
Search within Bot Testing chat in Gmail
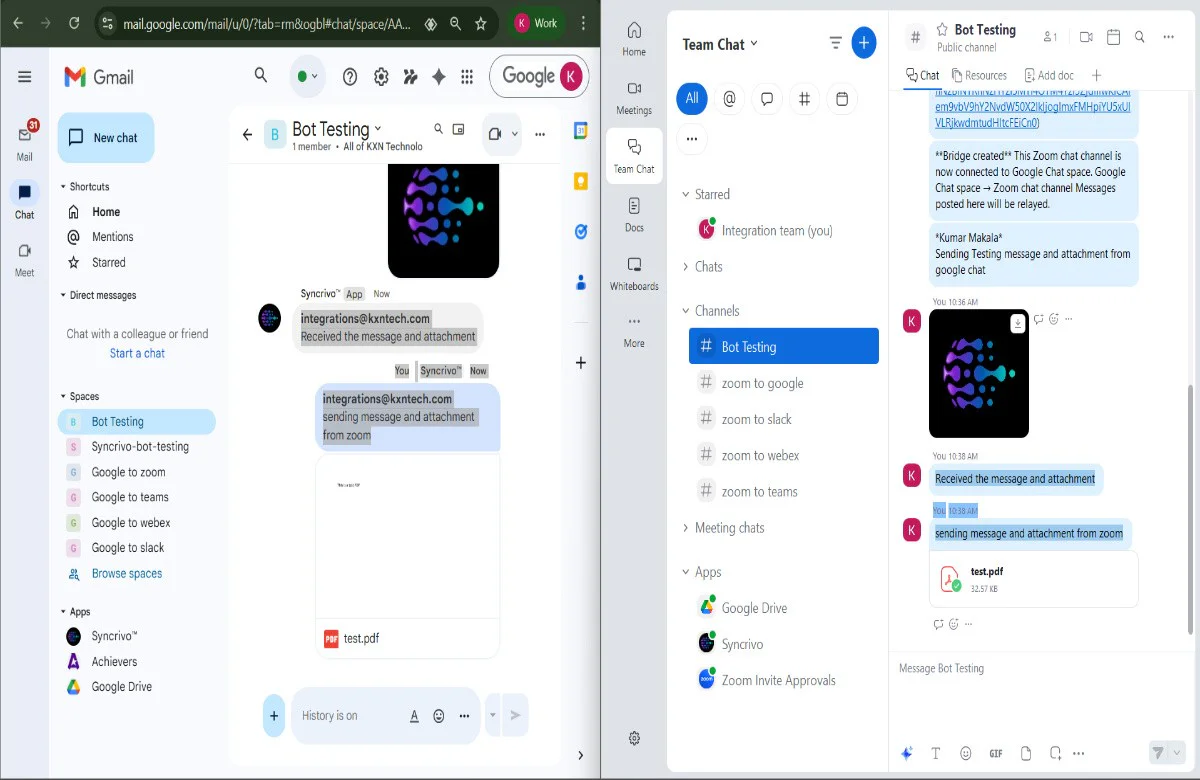[x=438, y=129]
